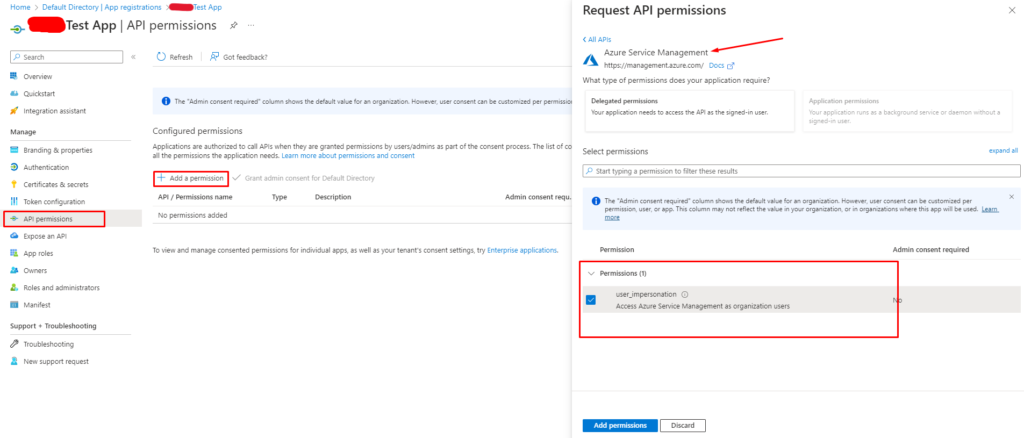Click the Discard button
The width and height of the screenshot is (1024, 438).
[x=682, y=426]
